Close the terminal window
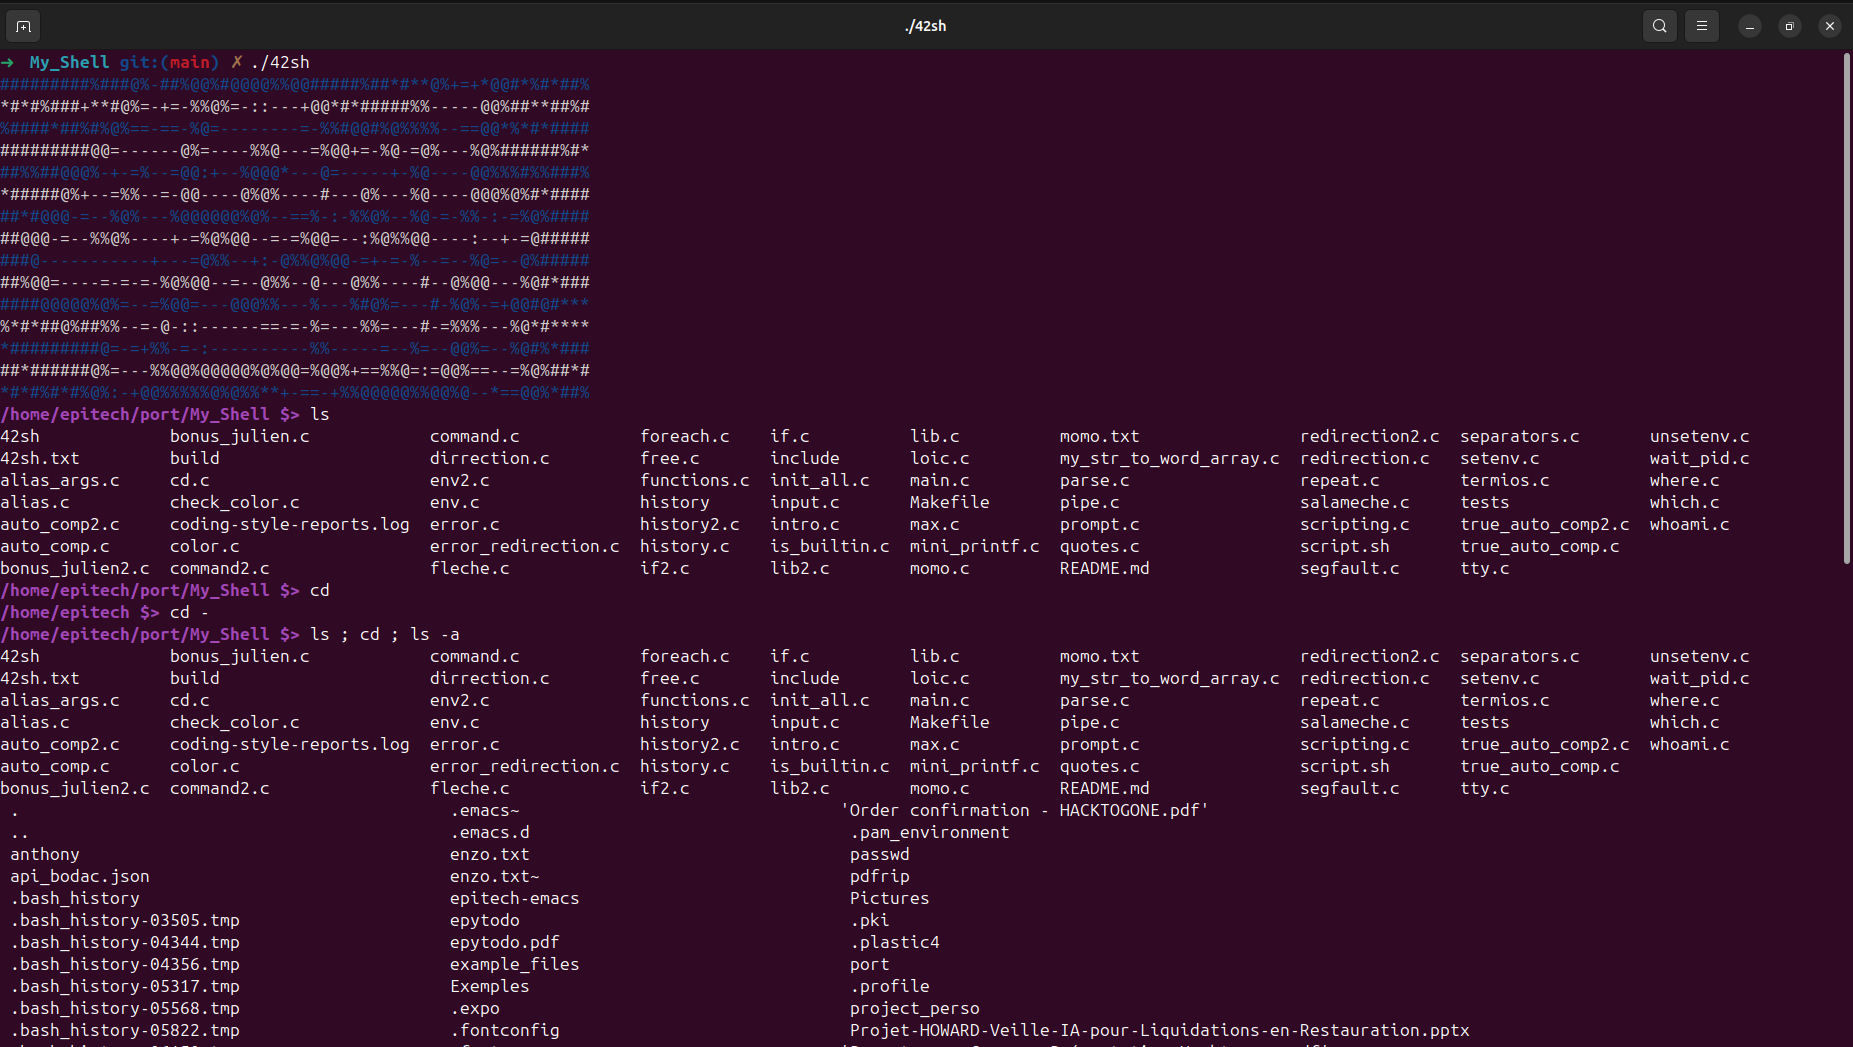This screenshot has width=1853, height=1047. click(x=1829, y=26)
